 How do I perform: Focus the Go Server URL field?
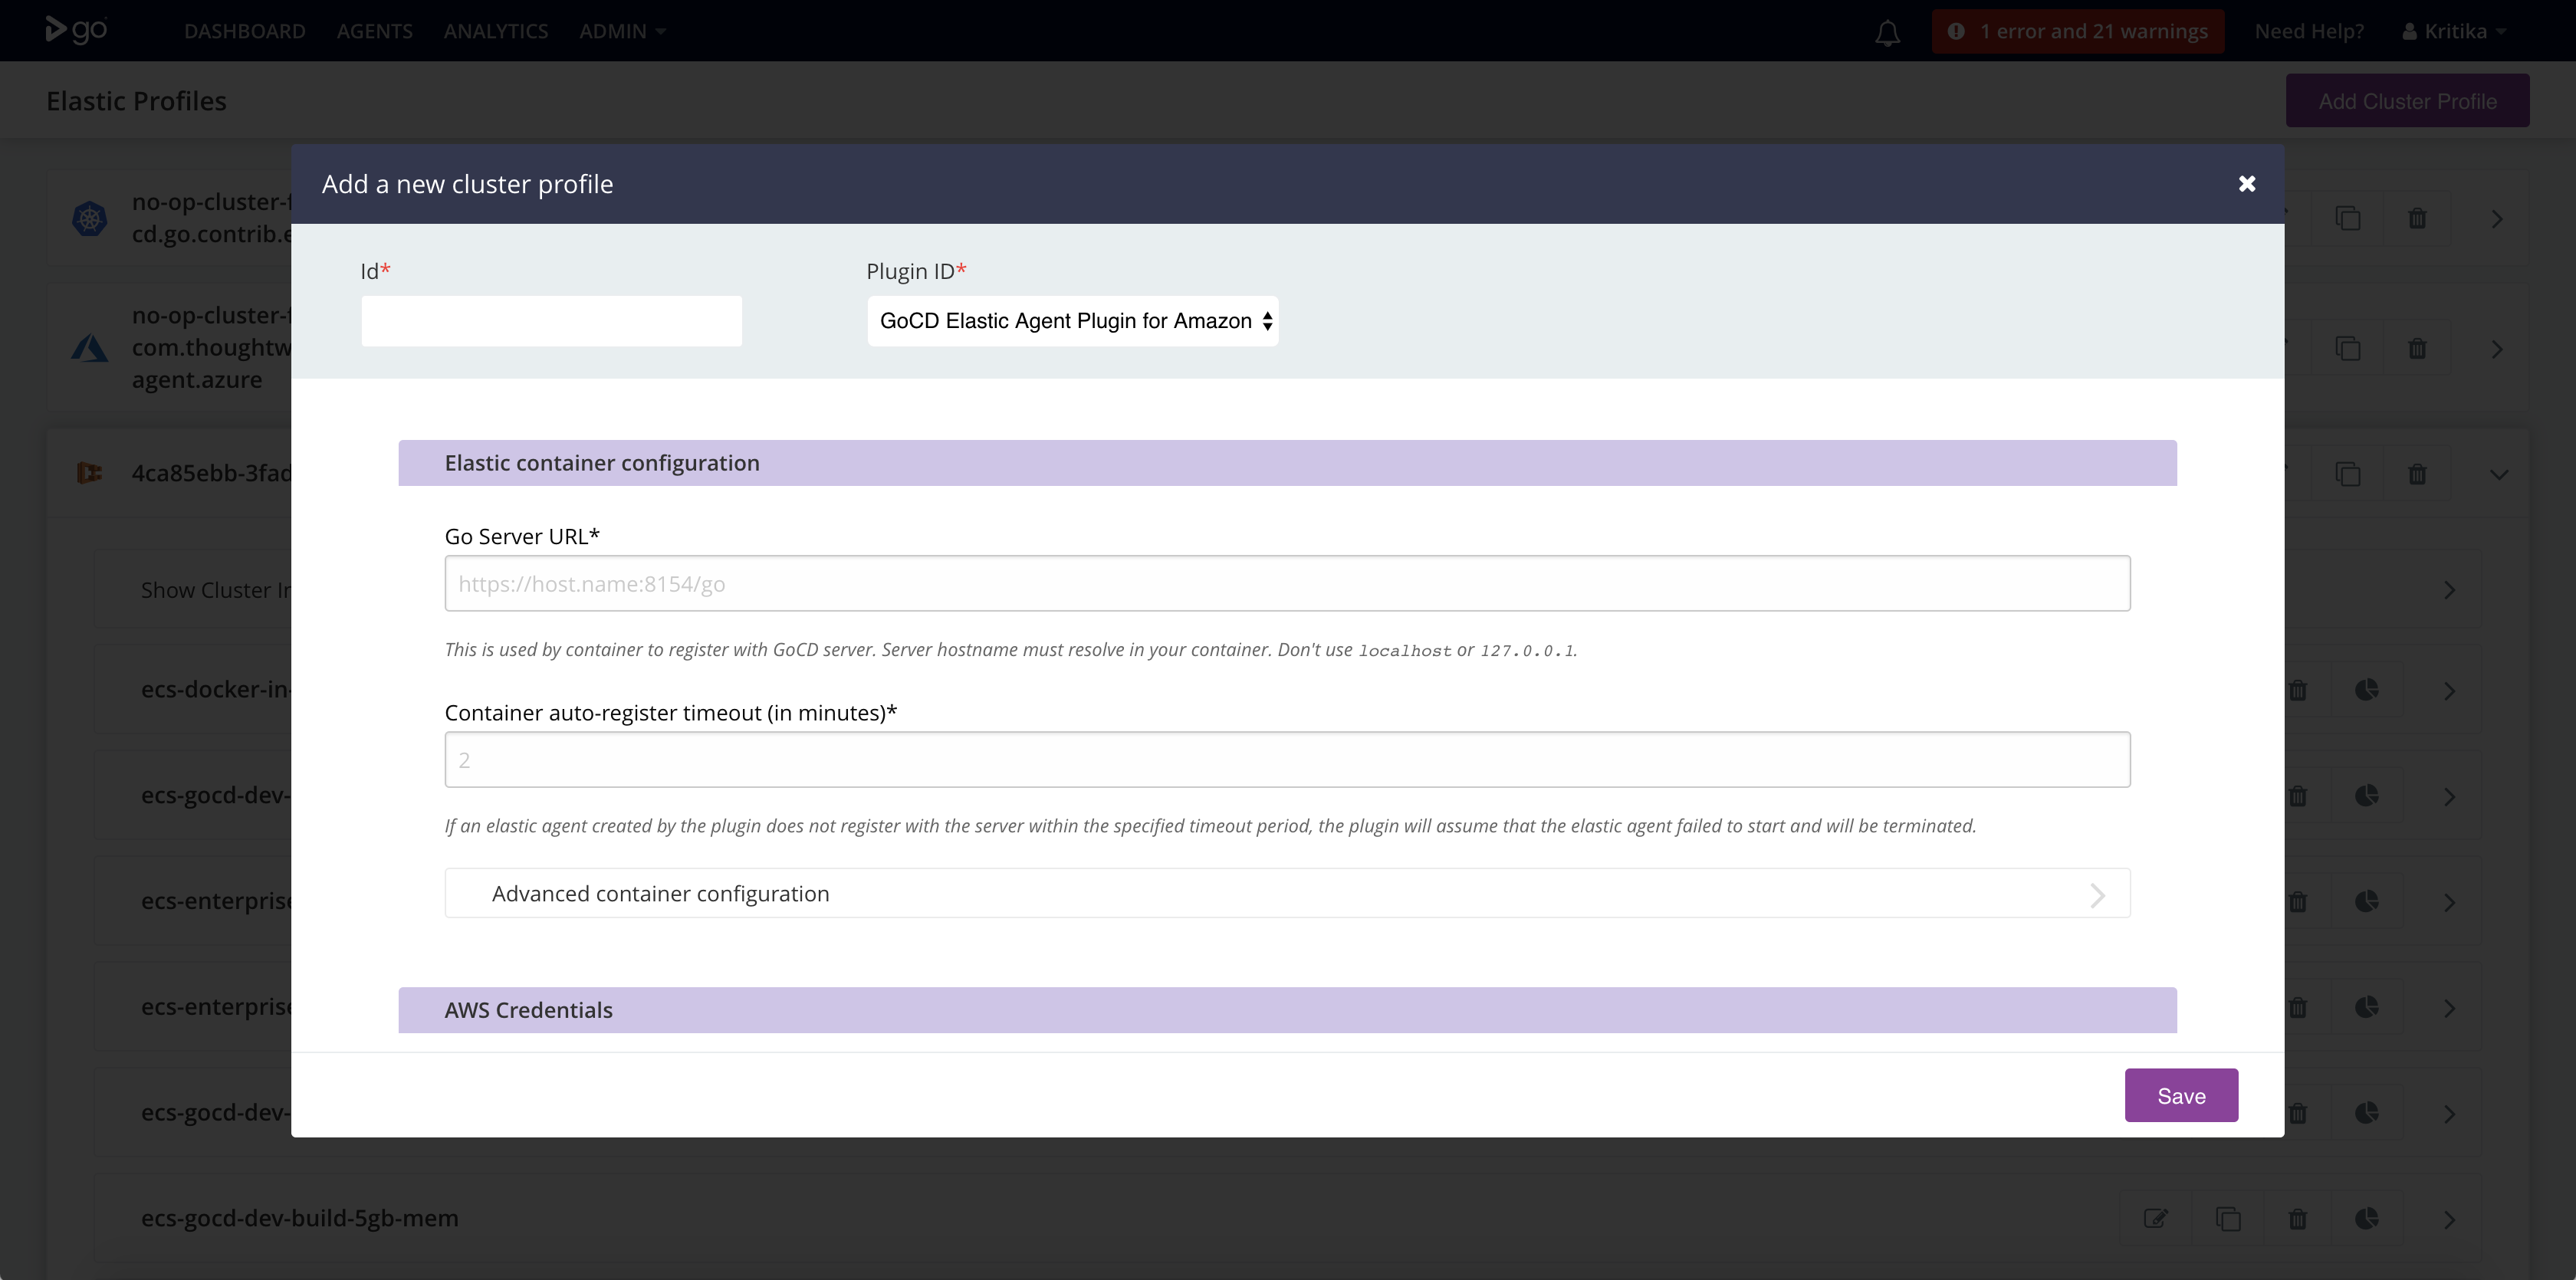pyautogui.click(x=1287, y=583)
